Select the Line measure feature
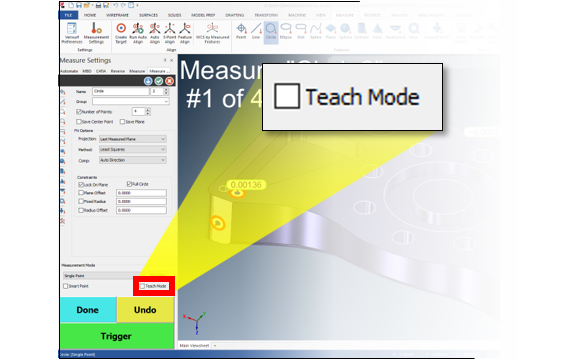 [256, 32]
